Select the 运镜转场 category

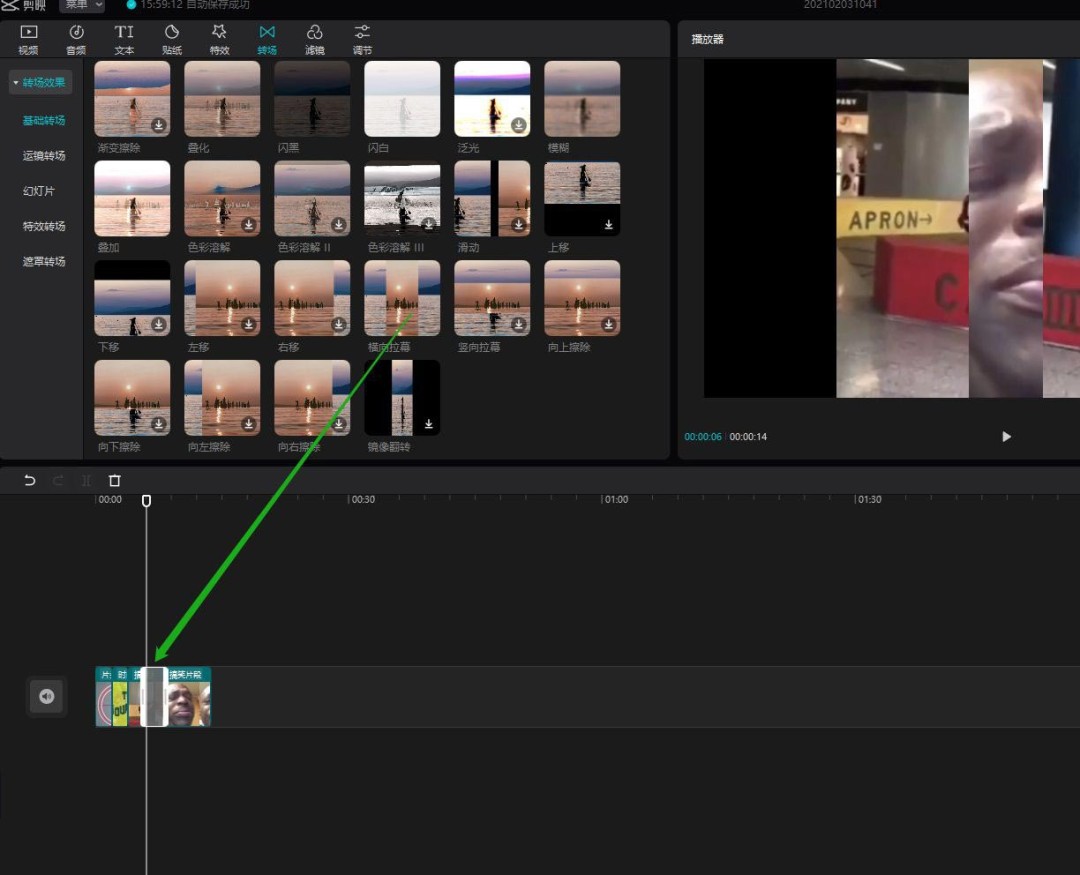(44, 156)
